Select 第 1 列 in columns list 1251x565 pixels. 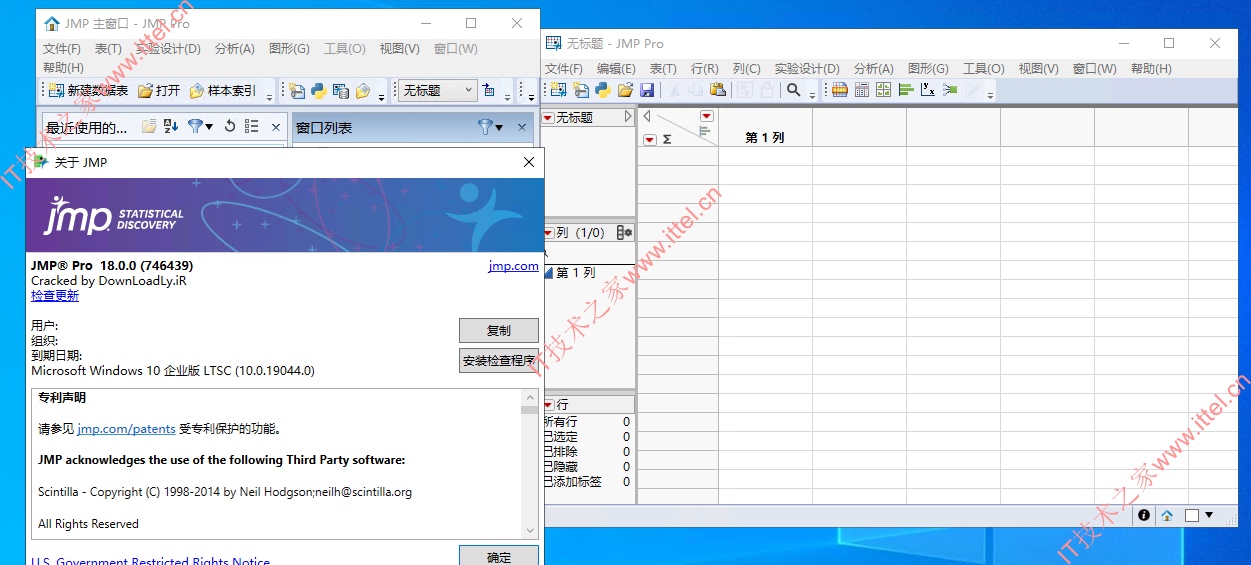(575, 273)
